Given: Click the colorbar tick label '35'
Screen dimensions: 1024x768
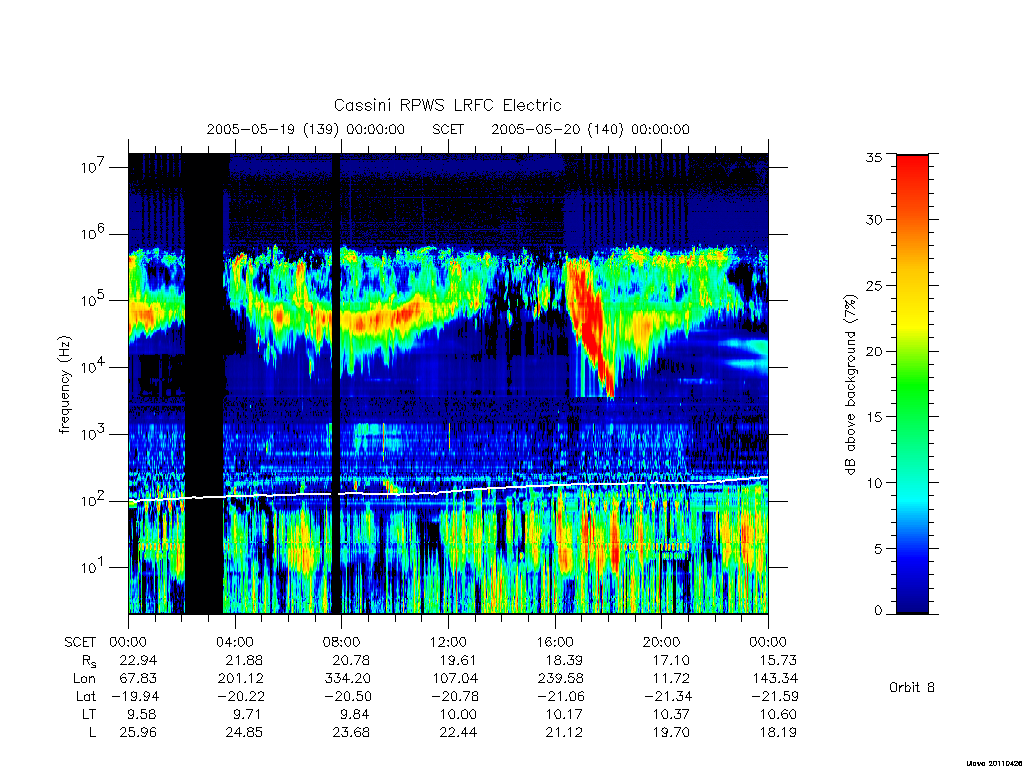Looking at the screenshot, I should (x=874, y=157).
